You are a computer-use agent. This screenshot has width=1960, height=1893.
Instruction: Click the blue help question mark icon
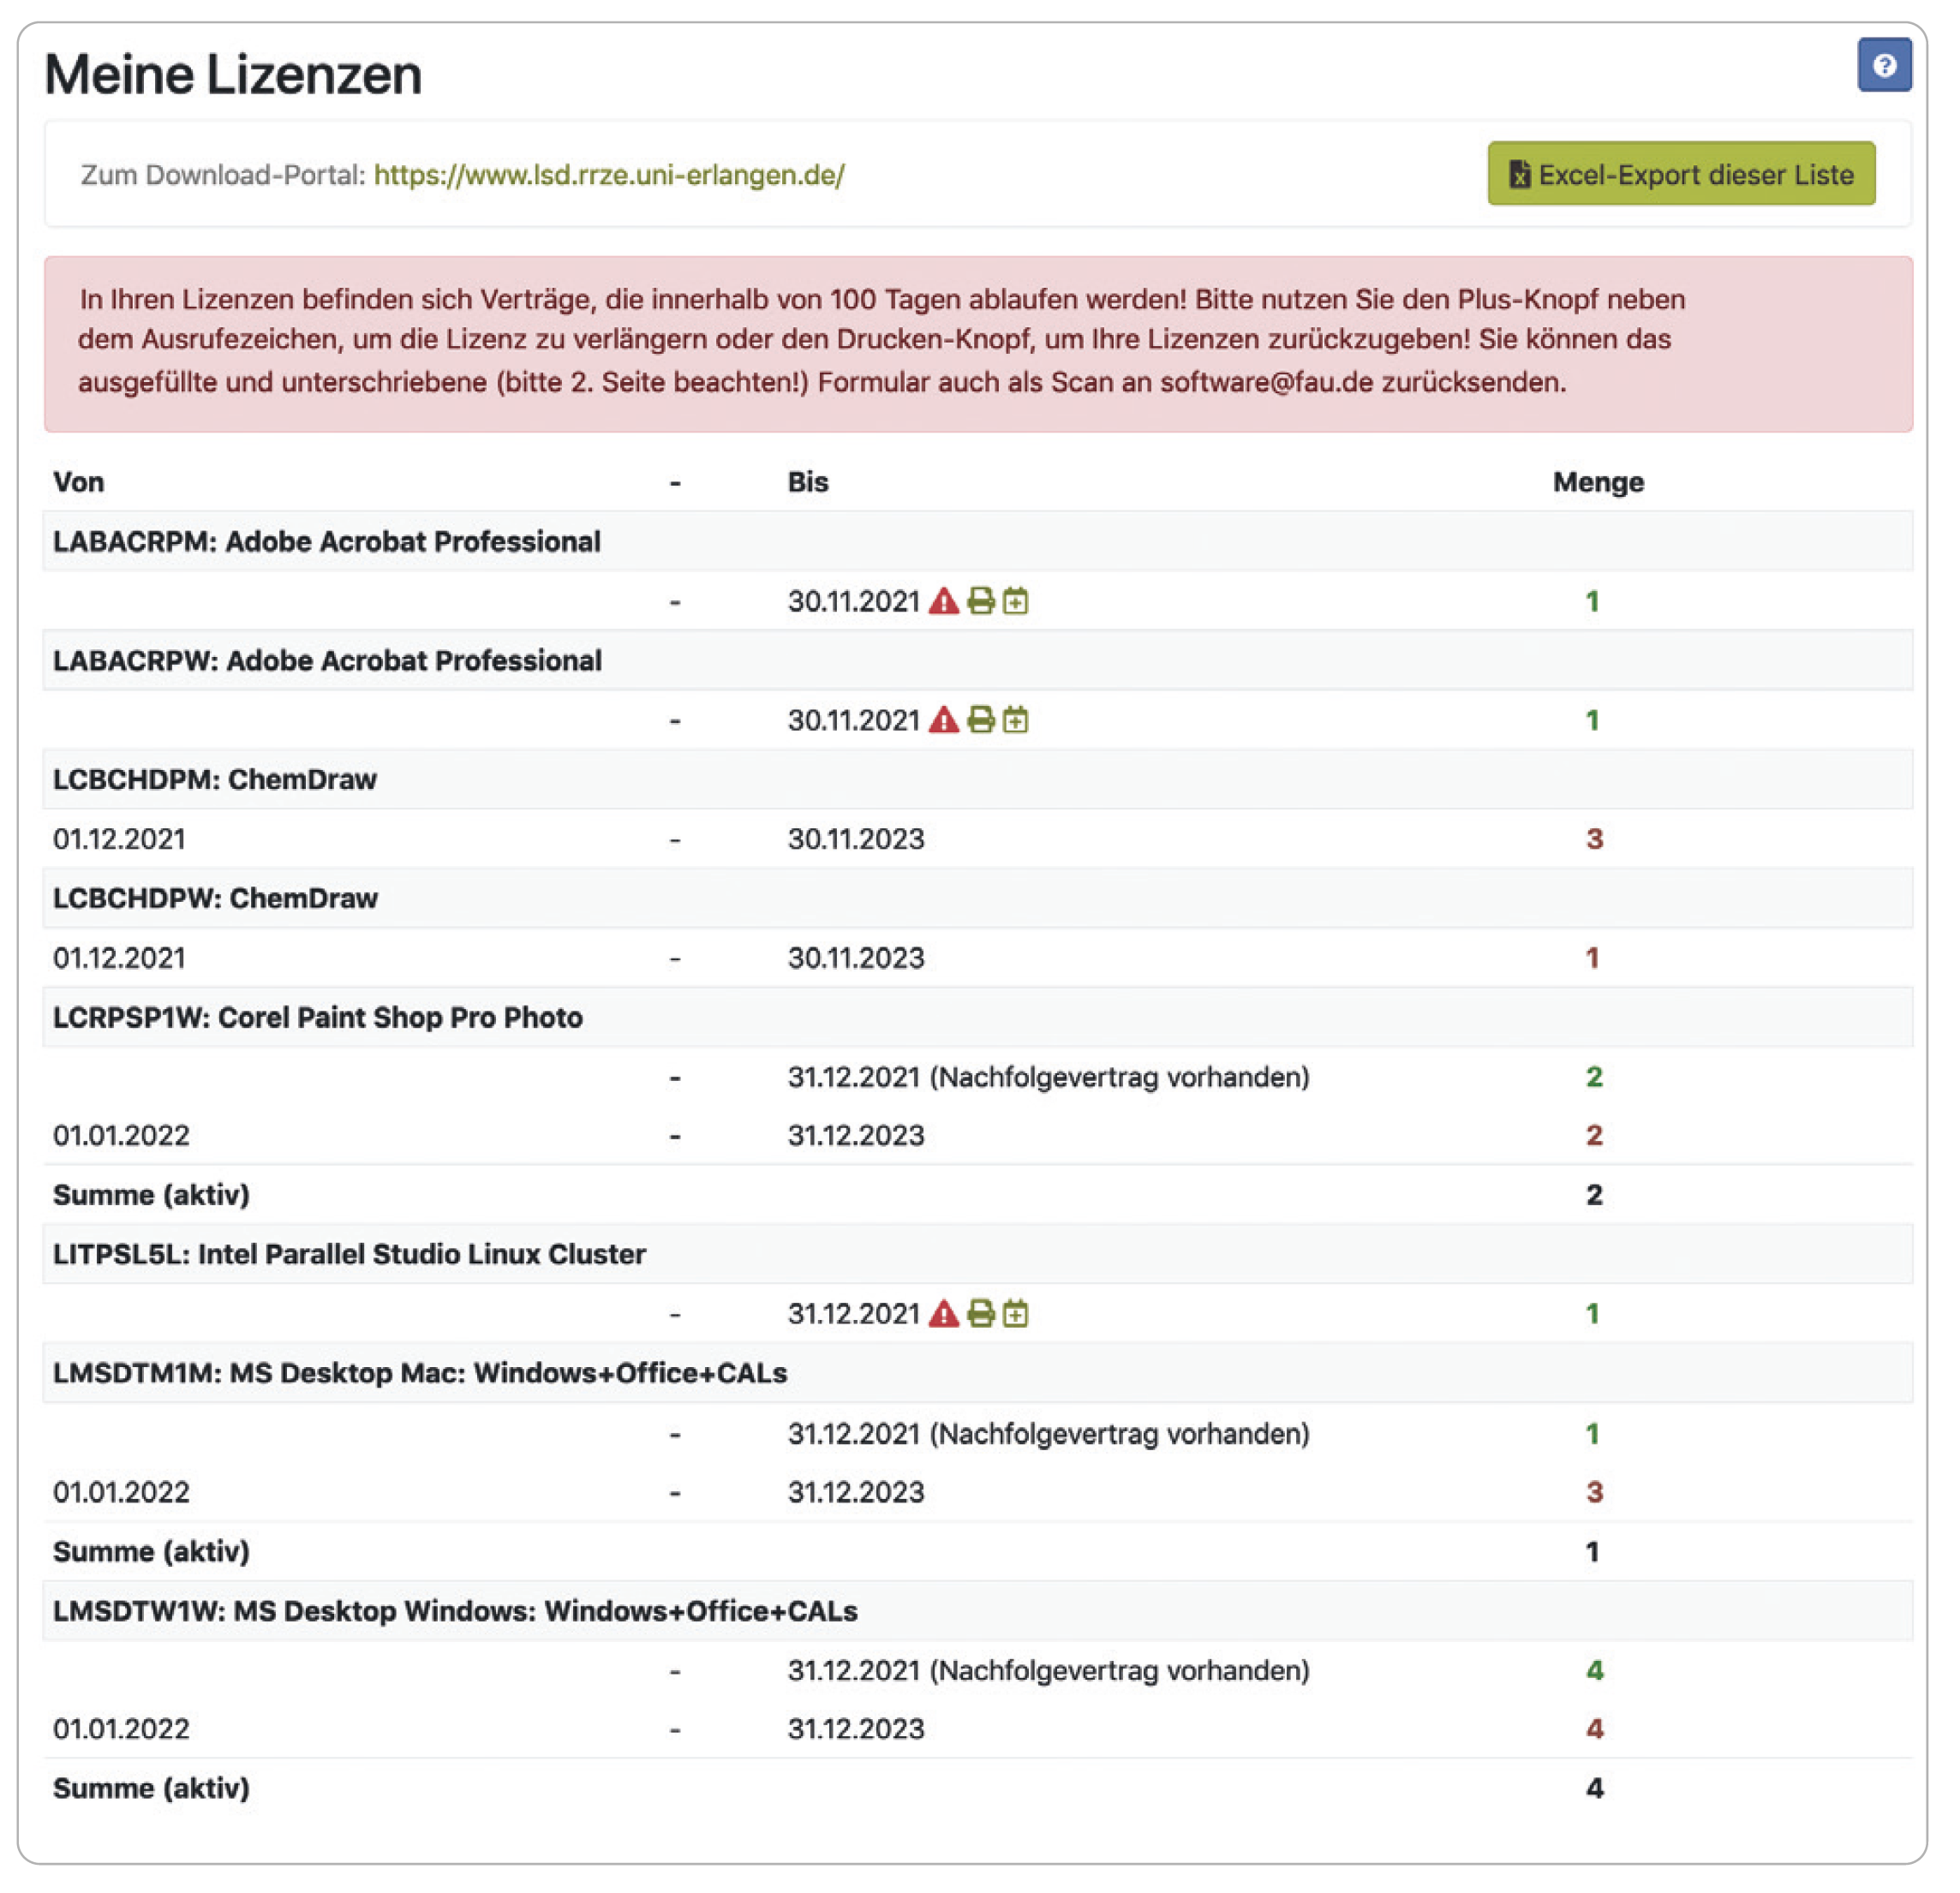pos(1884,66)
